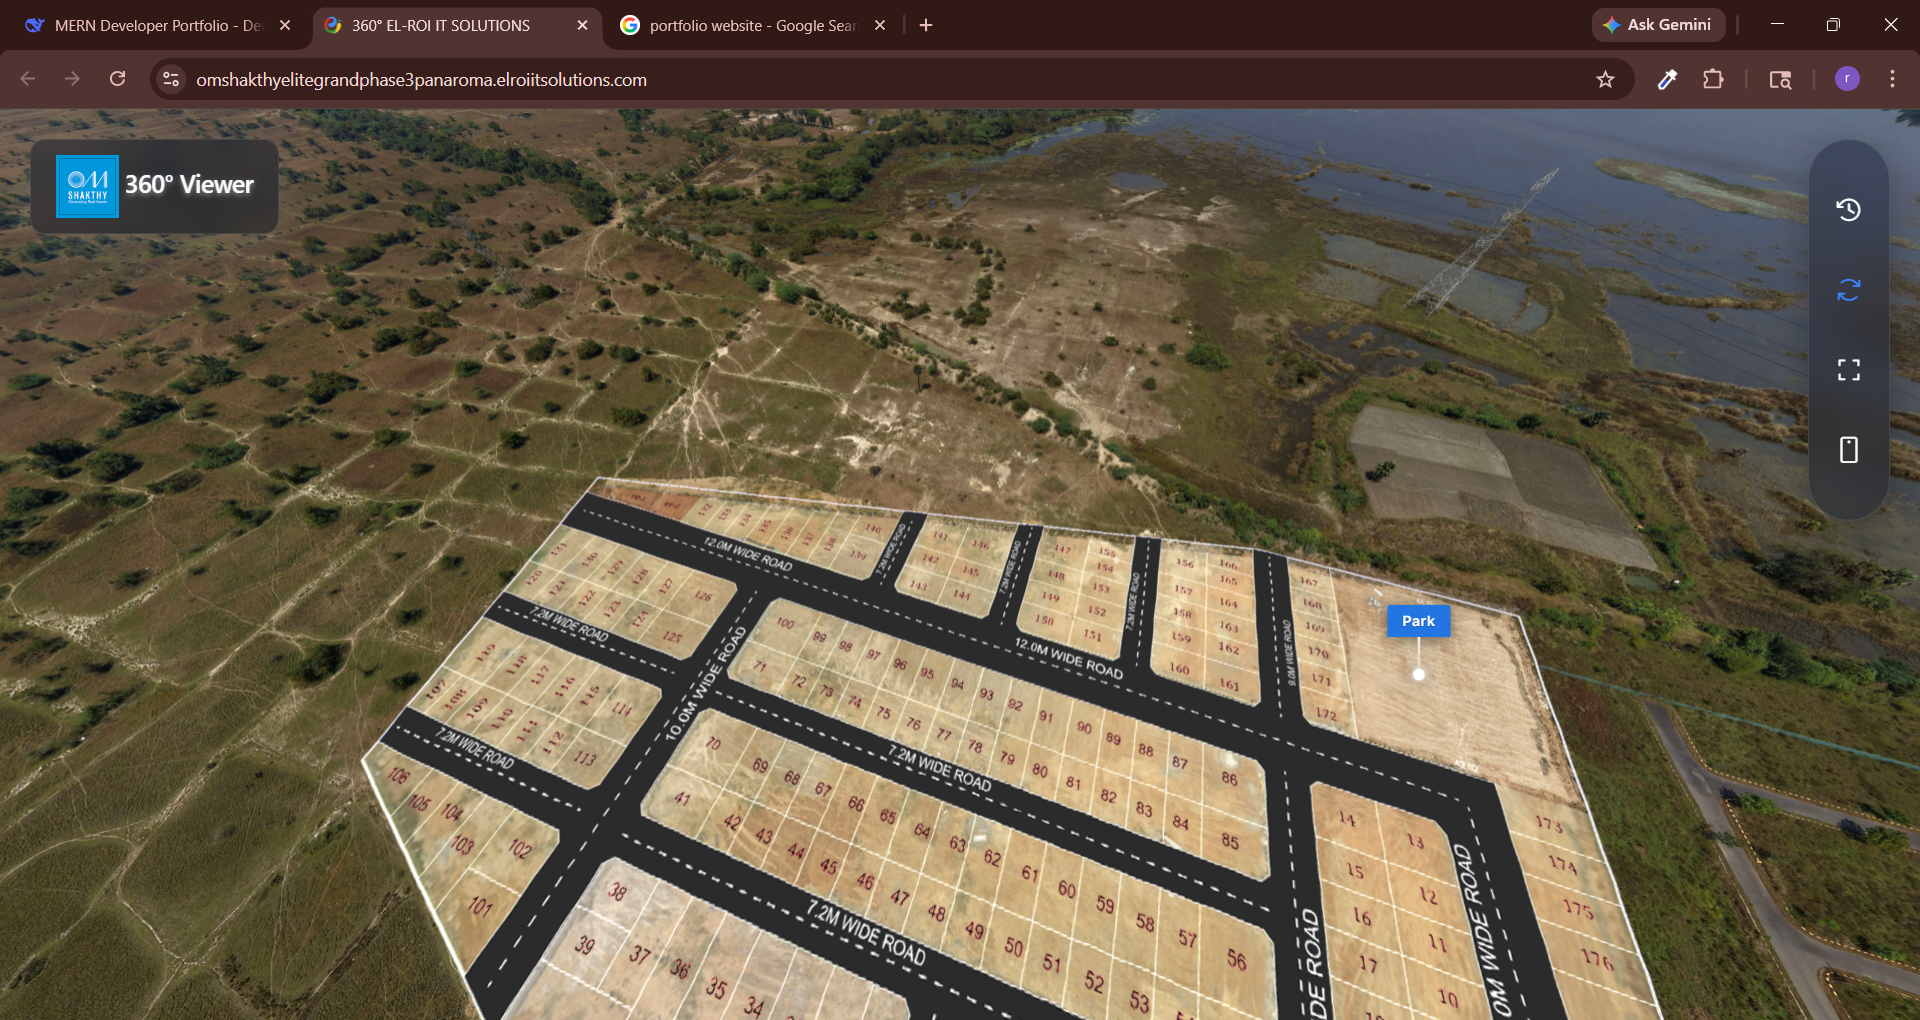The width and height of the screenshot is (1920, 1020).
Task: Toggle the auto-rotate refresh icon
Action: point(1848,290)
